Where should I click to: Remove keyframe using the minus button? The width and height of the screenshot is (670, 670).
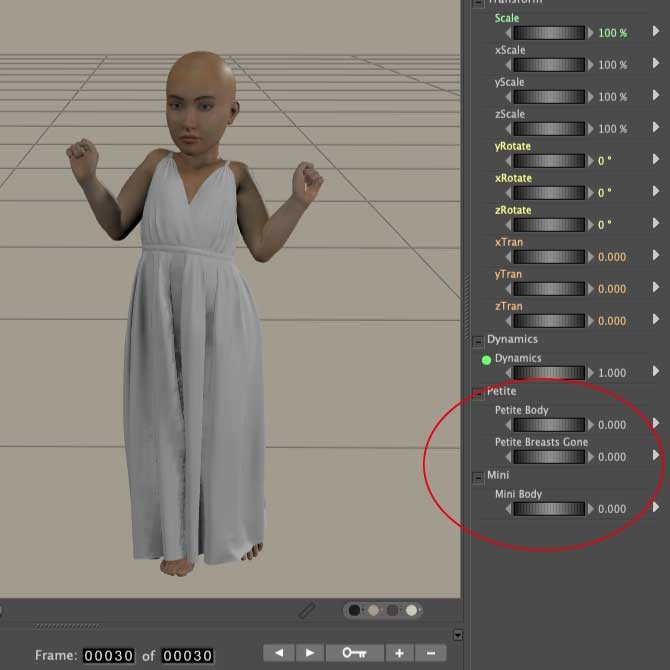click(430, 653)
